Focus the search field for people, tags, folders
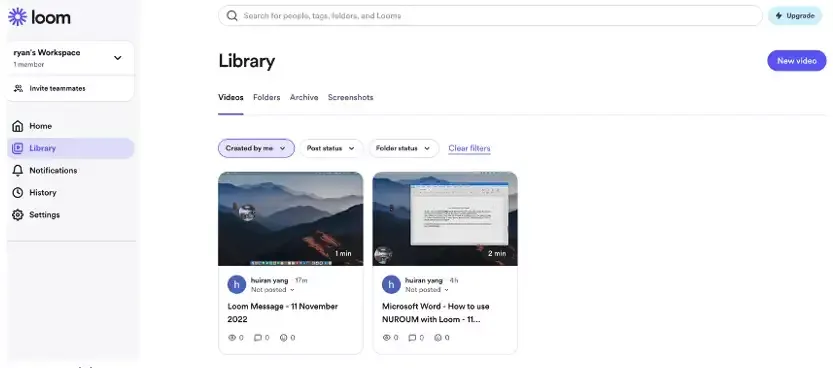 tap(490, 16)
